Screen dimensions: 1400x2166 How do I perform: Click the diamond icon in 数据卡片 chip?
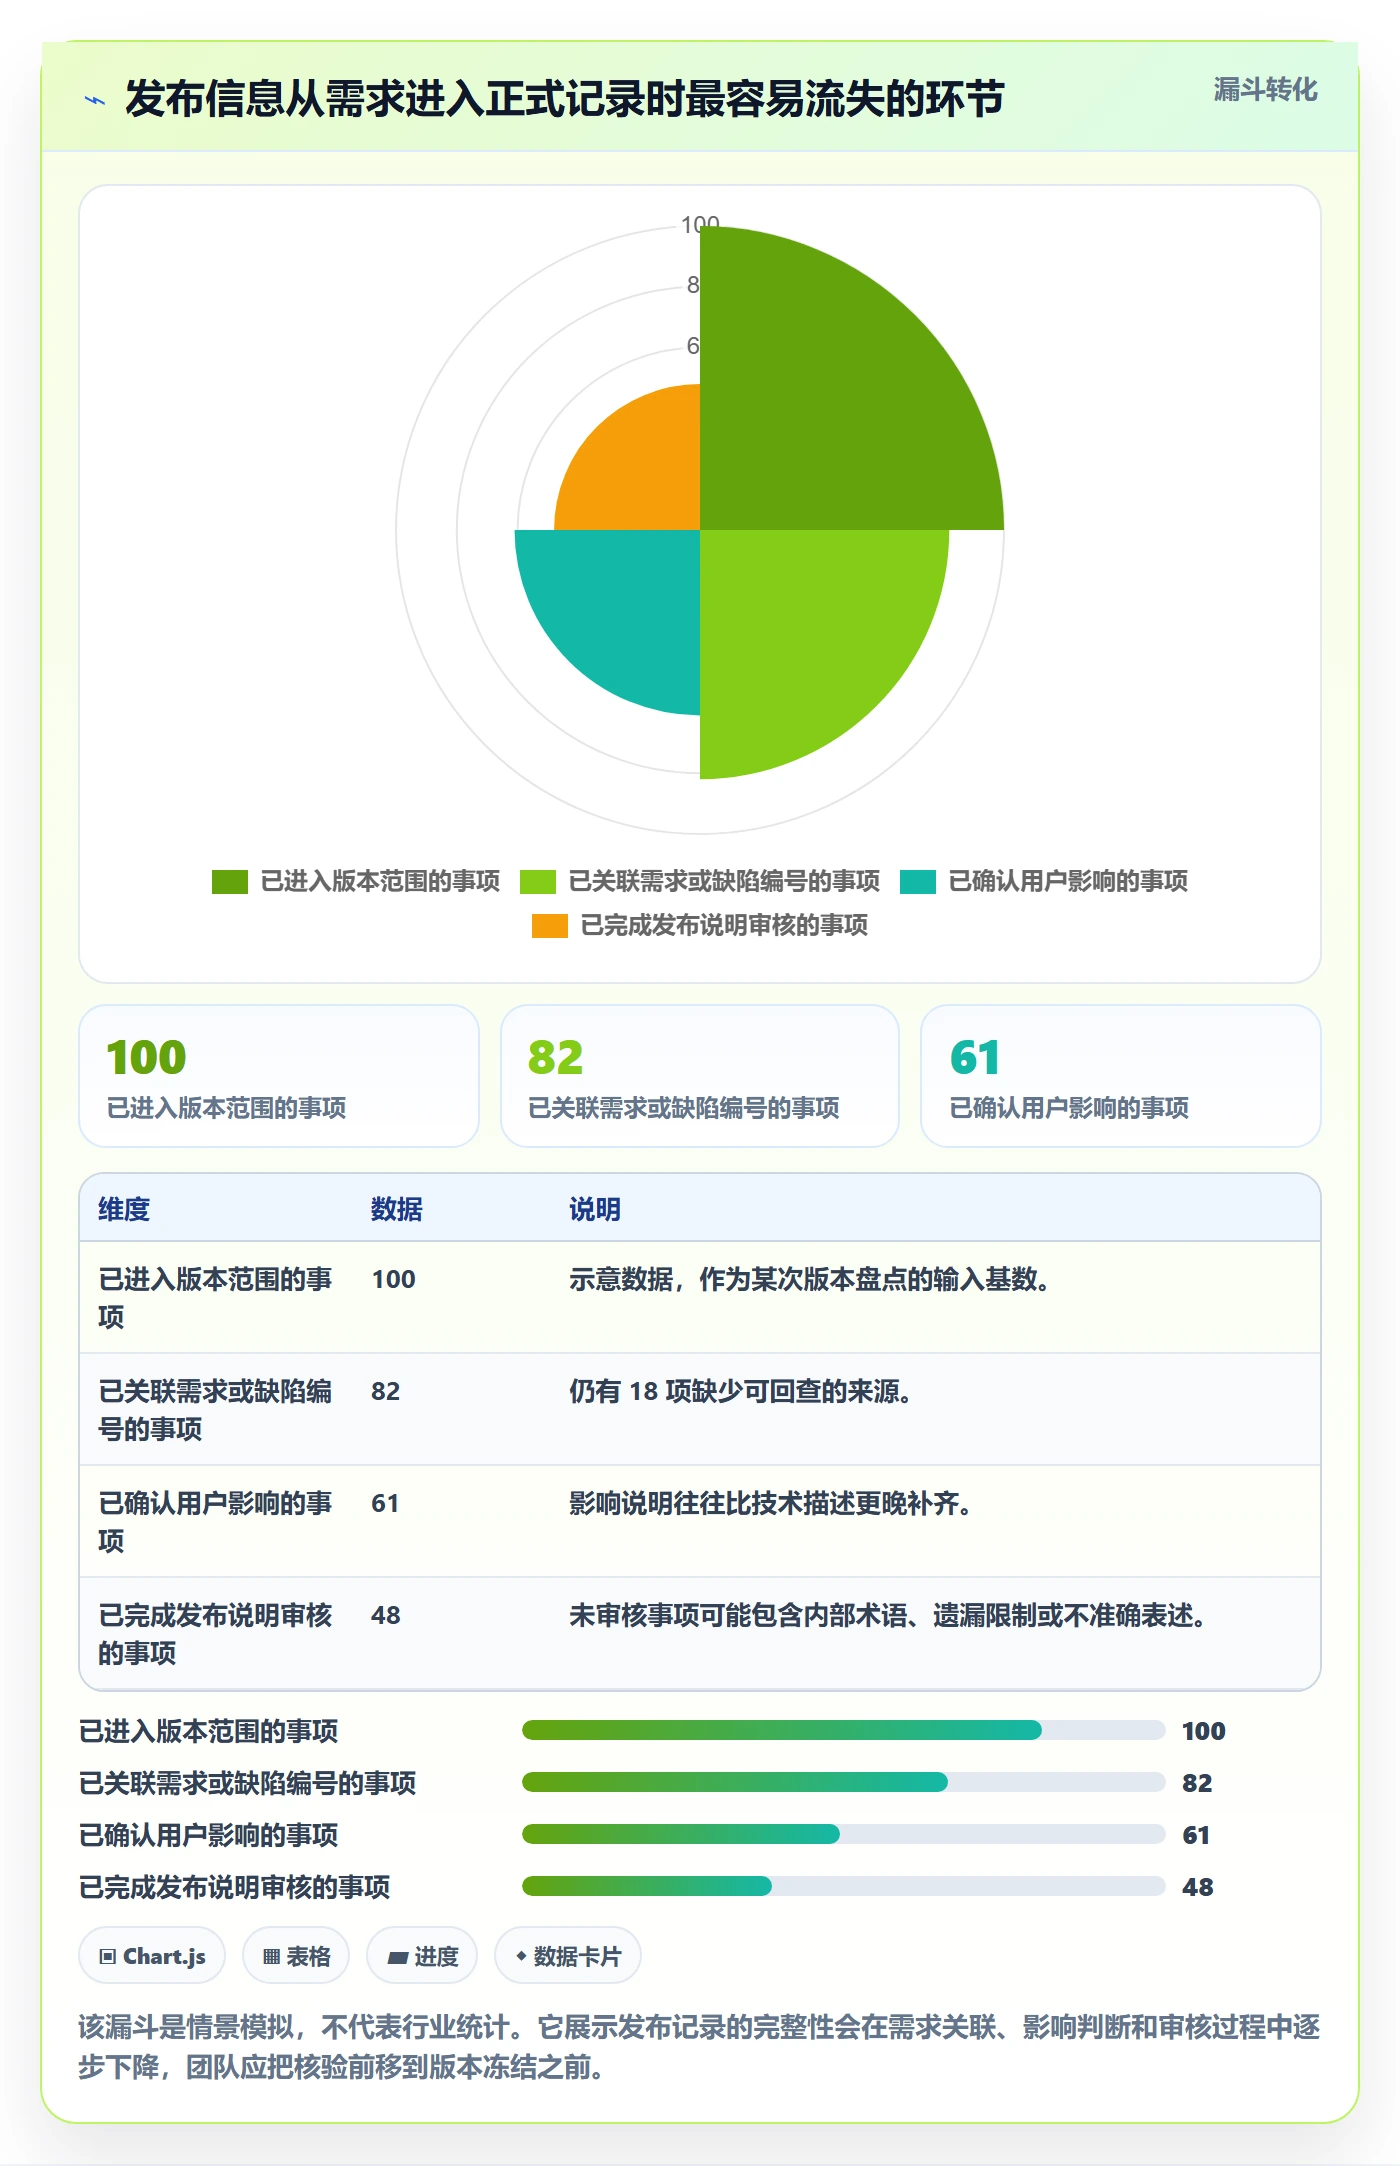click(521, 1956)
